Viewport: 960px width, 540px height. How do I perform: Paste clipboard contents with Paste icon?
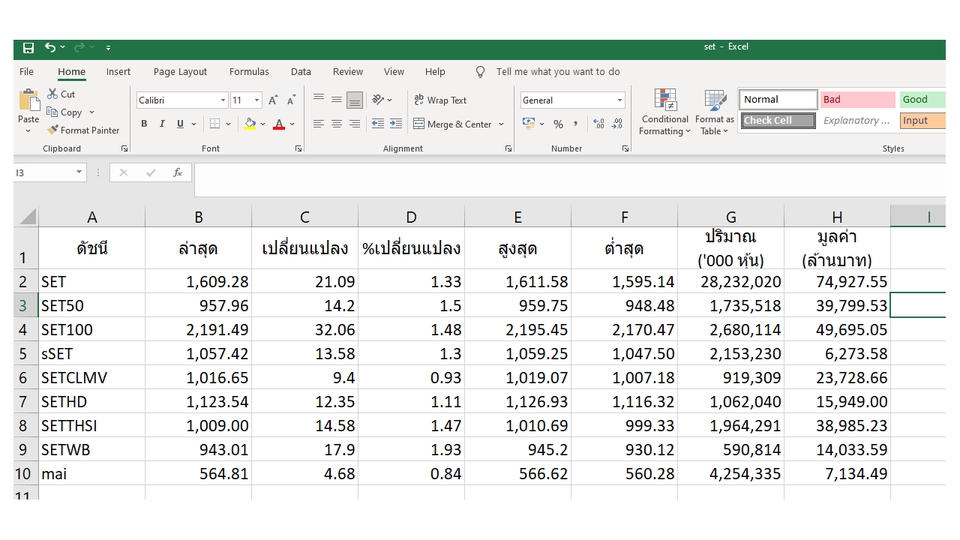coord(28,101)
